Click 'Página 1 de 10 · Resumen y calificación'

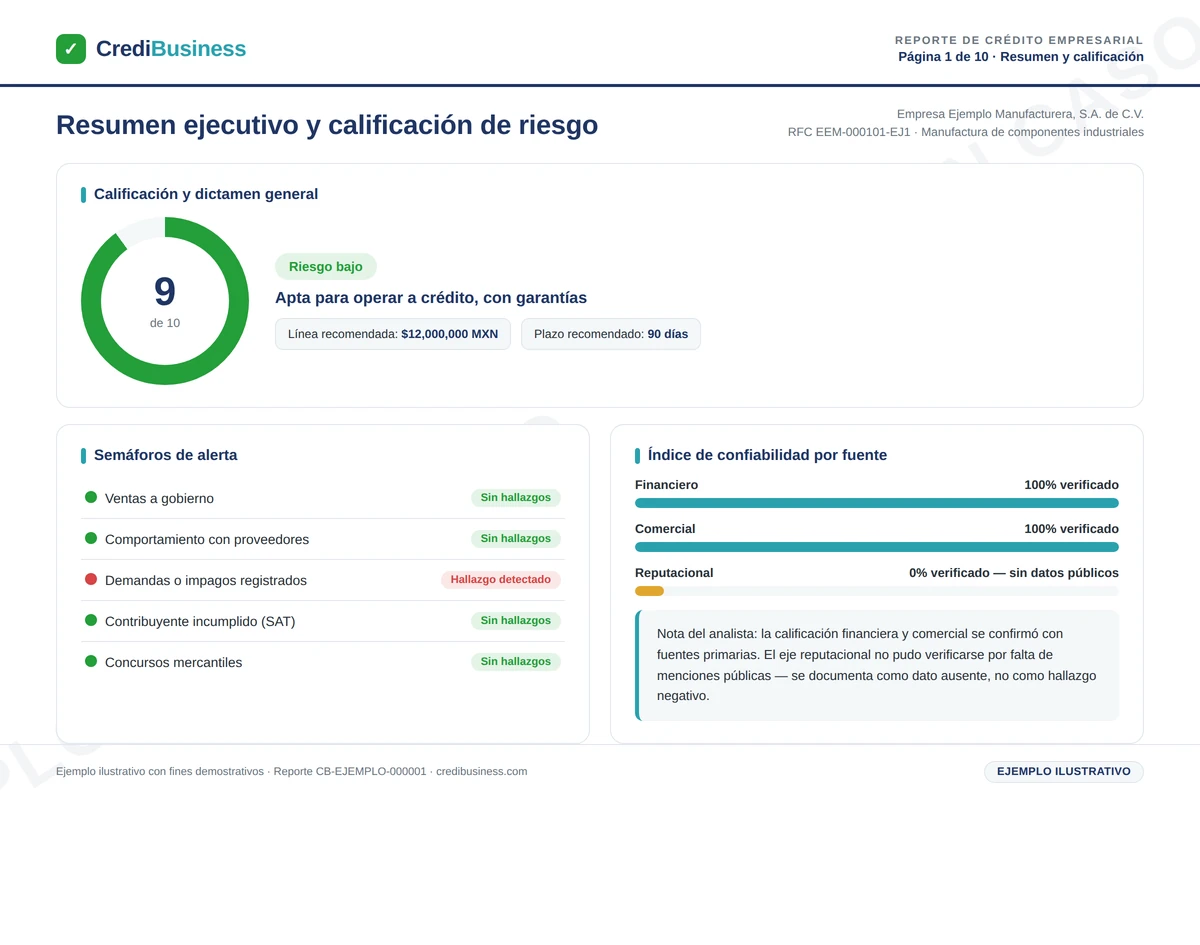pyautogui.click(x=1021, y=57)
